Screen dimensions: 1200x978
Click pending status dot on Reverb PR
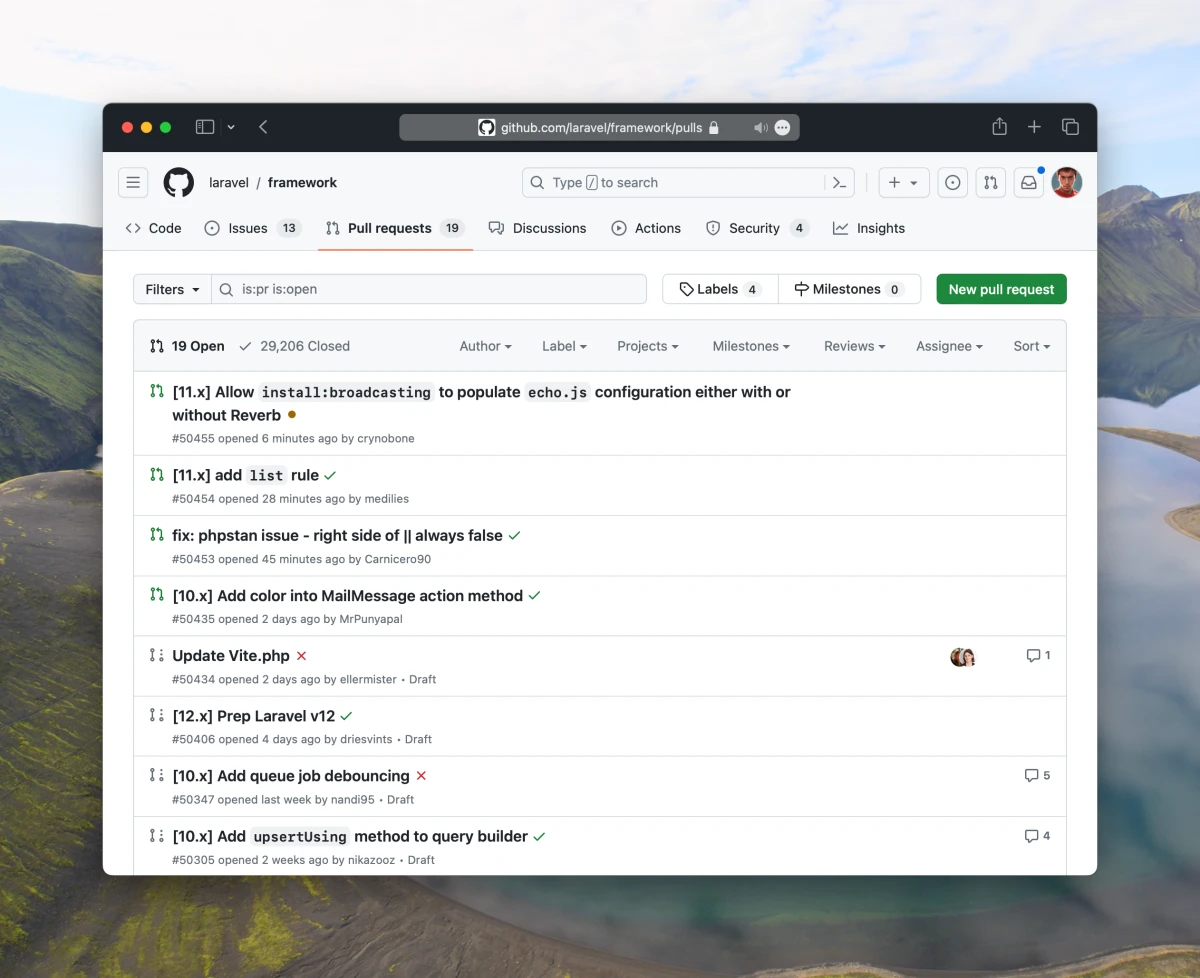tap(292, 414)
